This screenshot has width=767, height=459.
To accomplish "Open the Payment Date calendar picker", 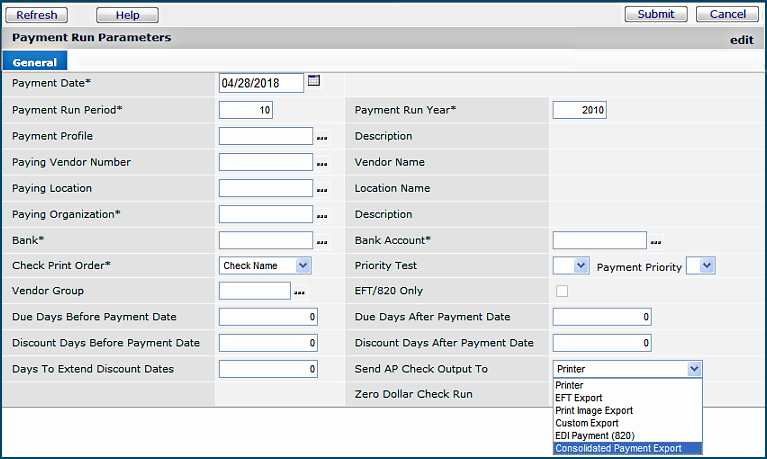I will [313, 81].
